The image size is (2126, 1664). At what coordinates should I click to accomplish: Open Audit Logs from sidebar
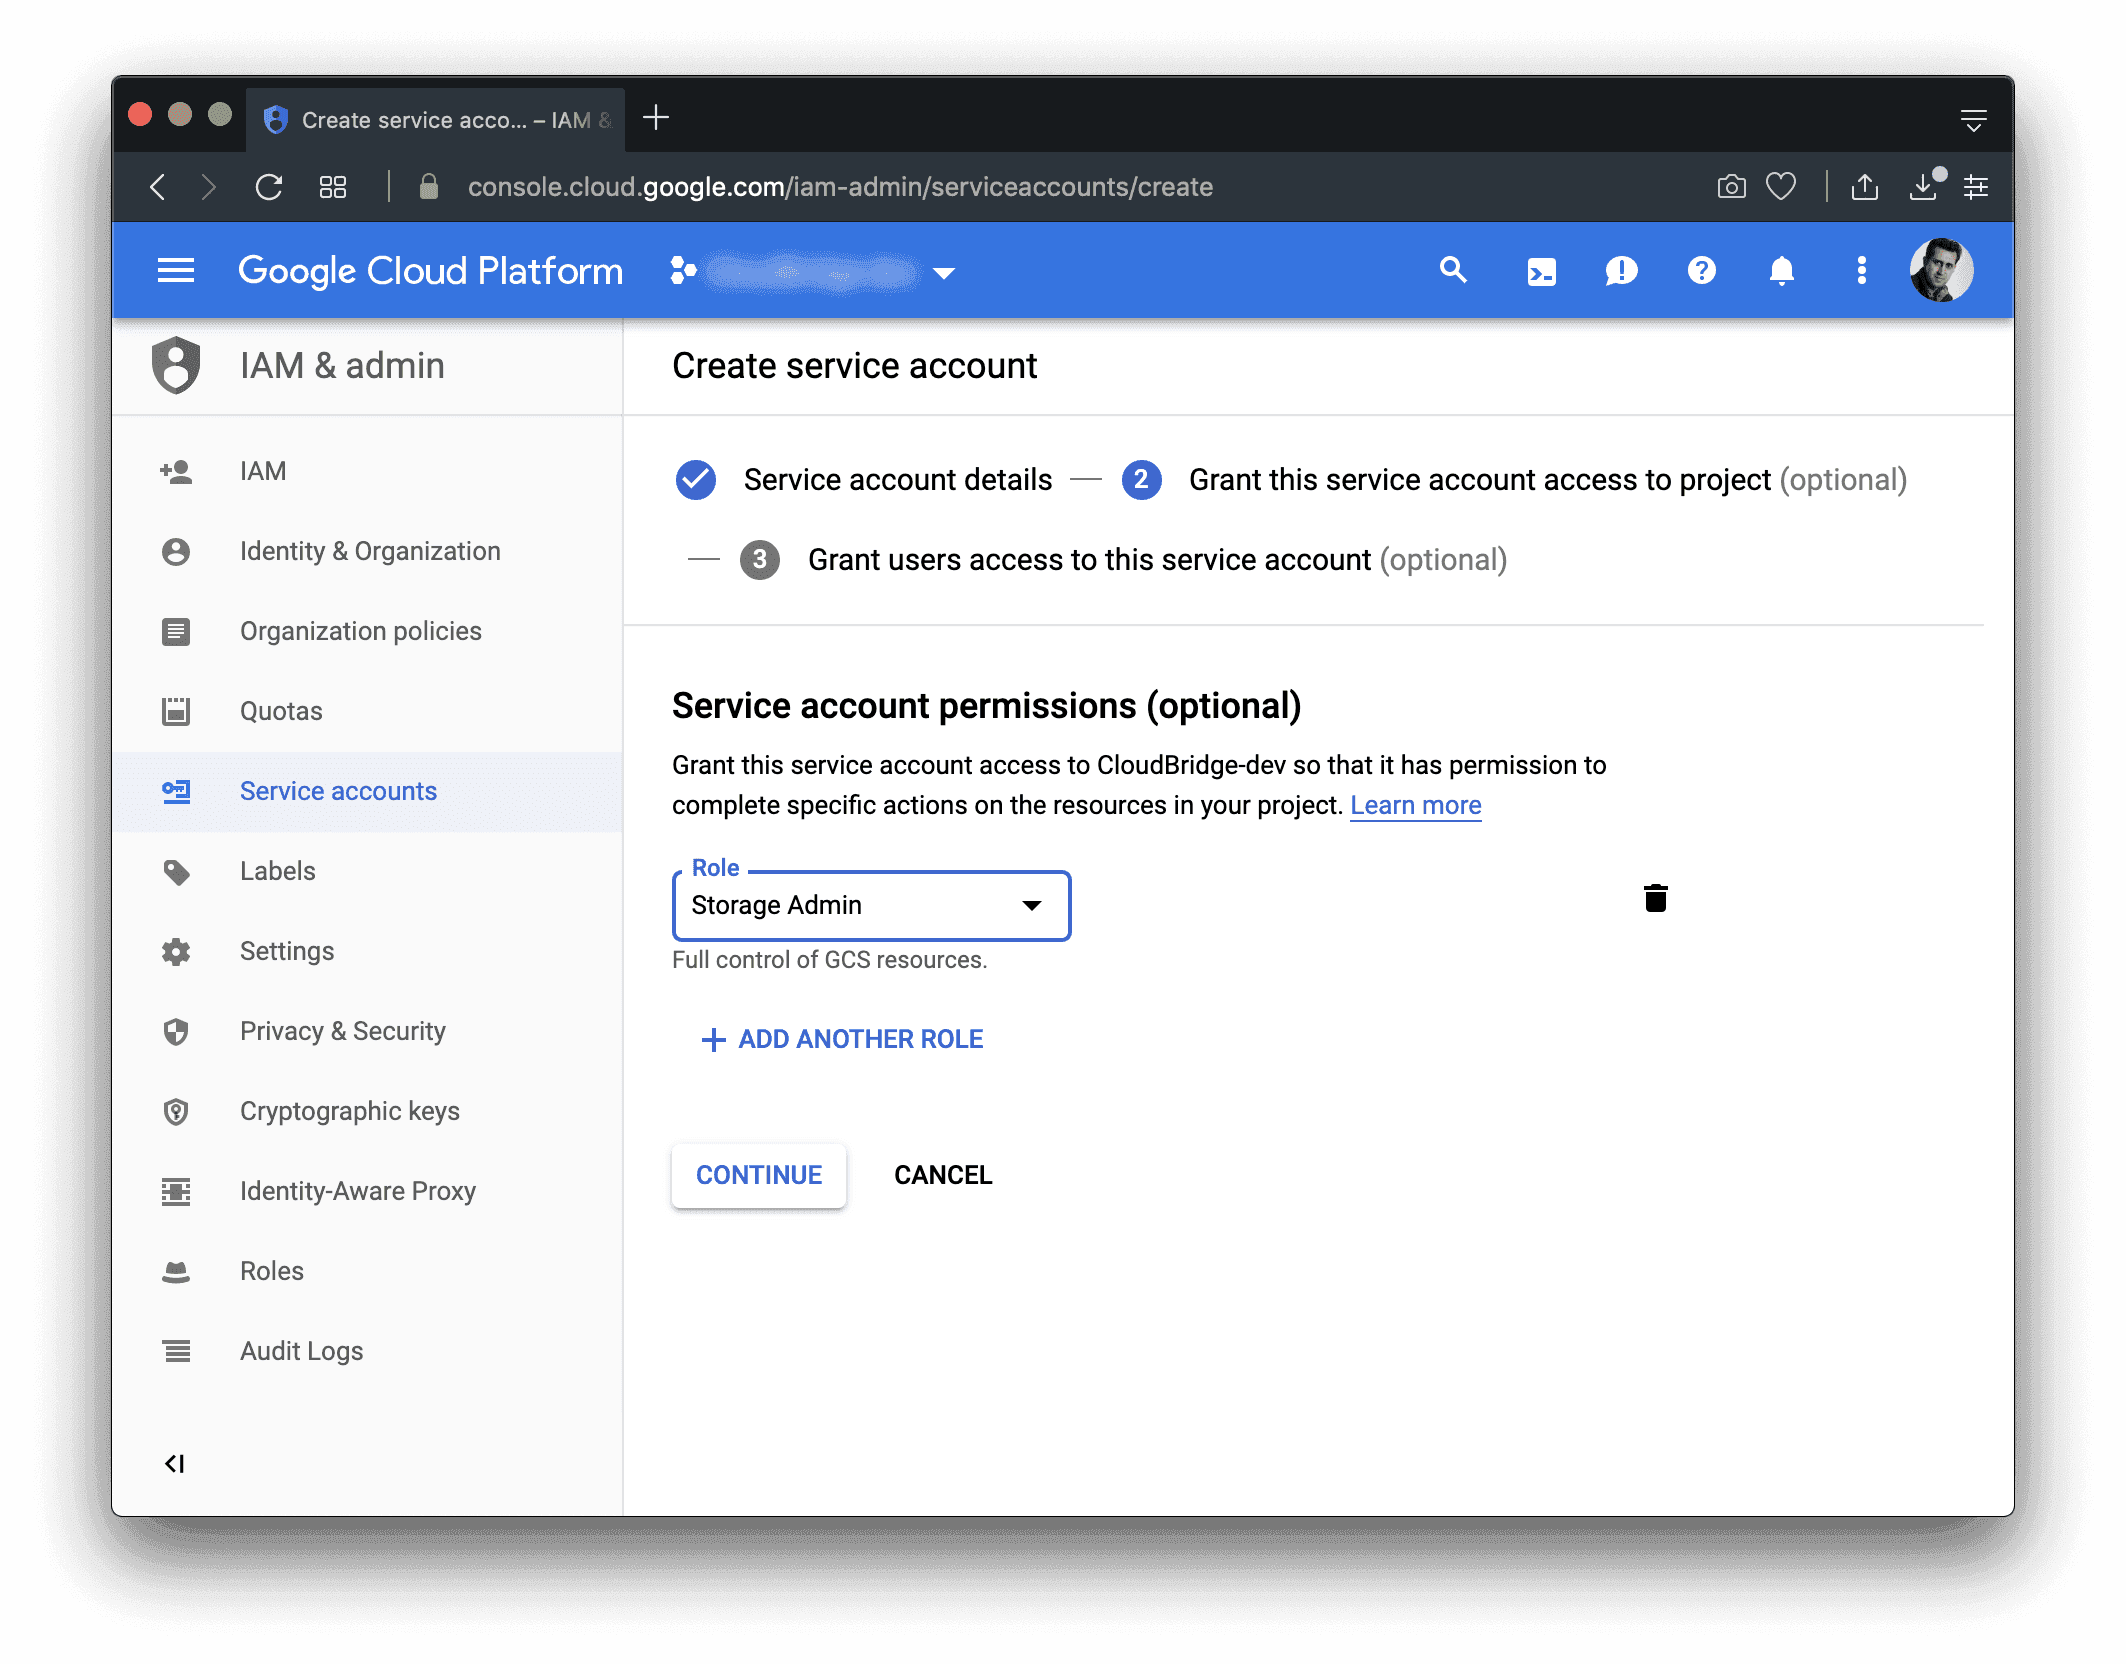point(301,1351)
